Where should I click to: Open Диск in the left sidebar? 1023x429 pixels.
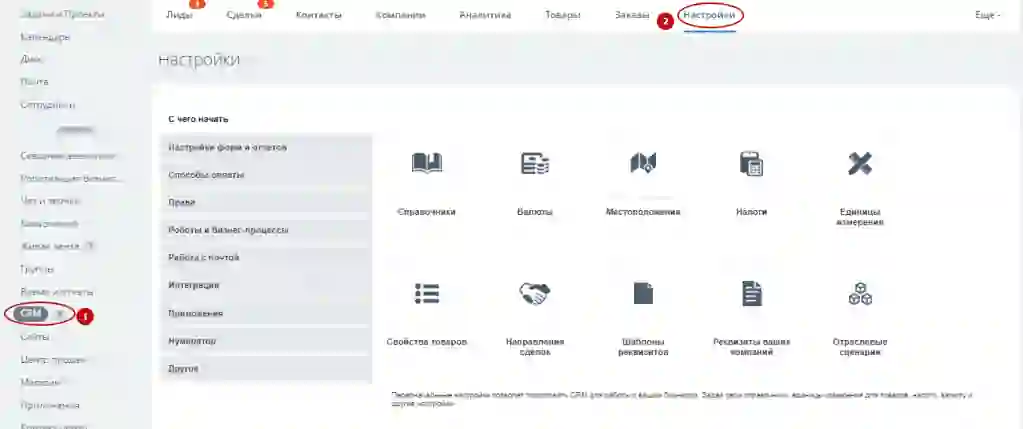tap(31, 59)
